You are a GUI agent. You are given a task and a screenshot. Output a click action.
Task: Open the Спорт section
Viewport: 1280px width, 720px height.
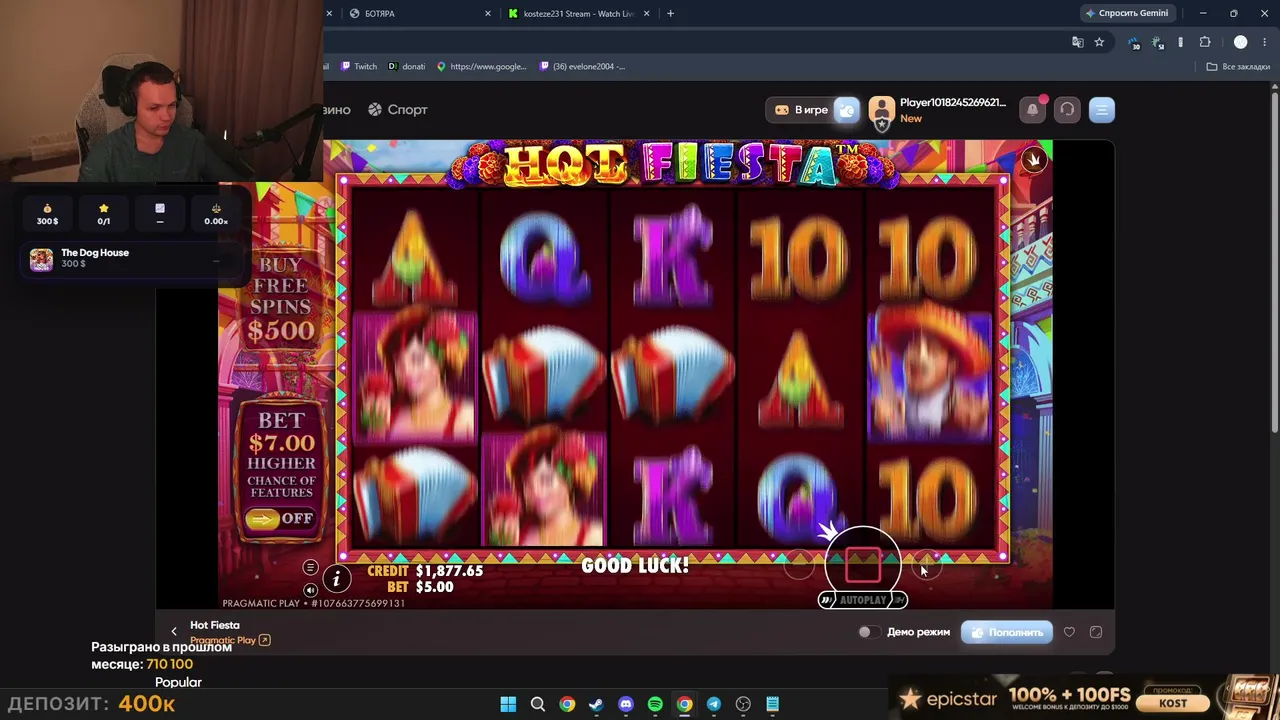point(398,110)
